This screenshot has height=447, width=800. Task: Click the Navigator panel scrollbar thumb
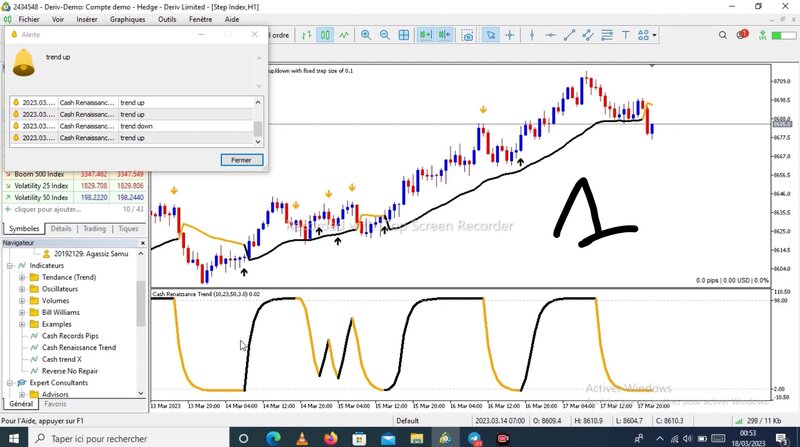141,303
